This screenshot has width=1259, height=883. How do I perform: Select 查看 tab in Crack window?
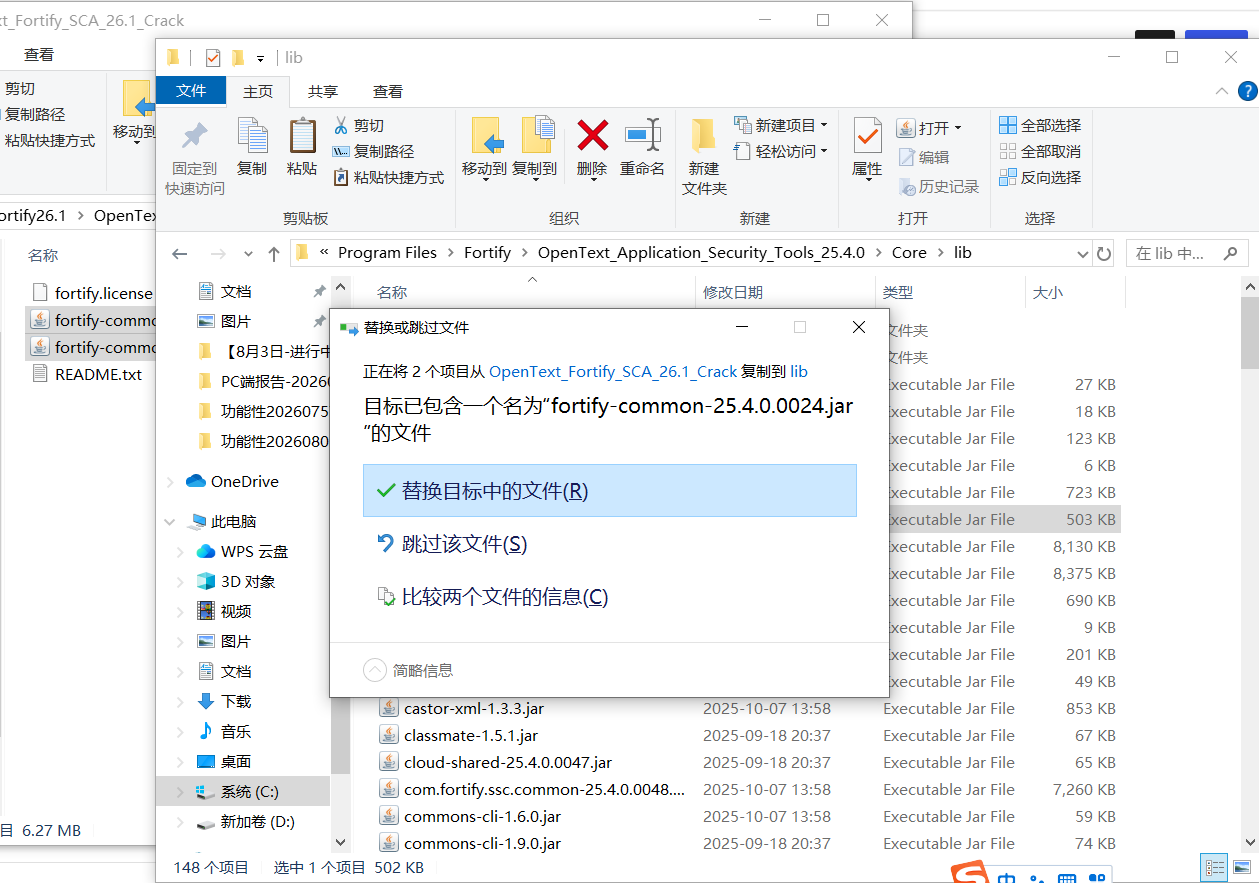tap(39, 55)
